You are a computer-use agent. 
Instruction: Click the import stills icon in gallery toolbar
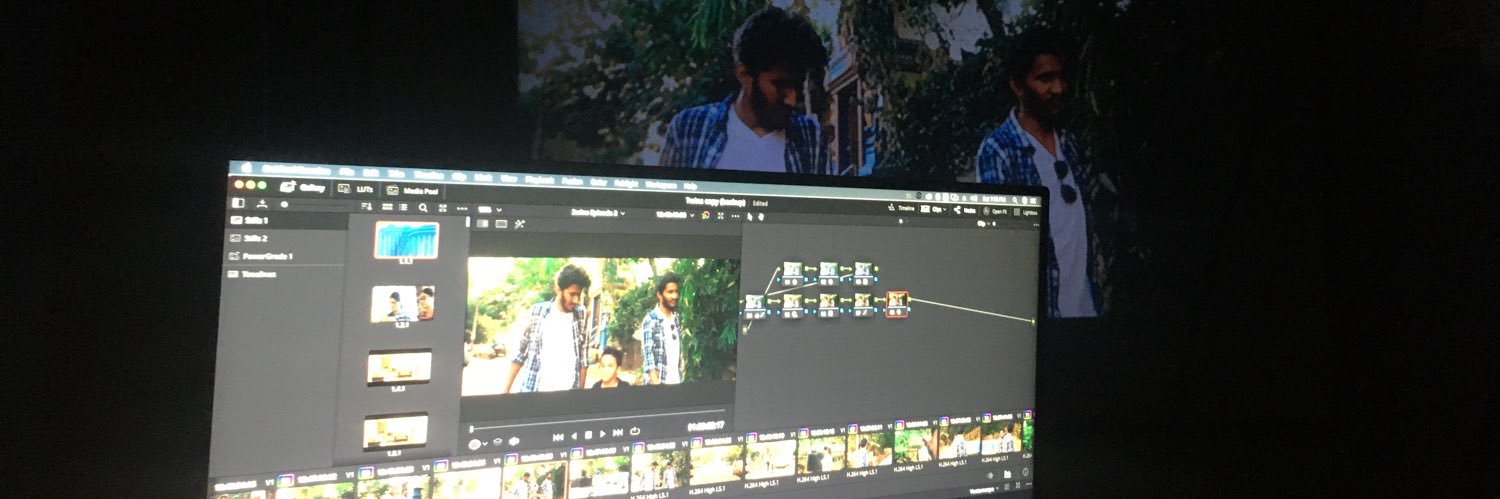coord(262,204)
